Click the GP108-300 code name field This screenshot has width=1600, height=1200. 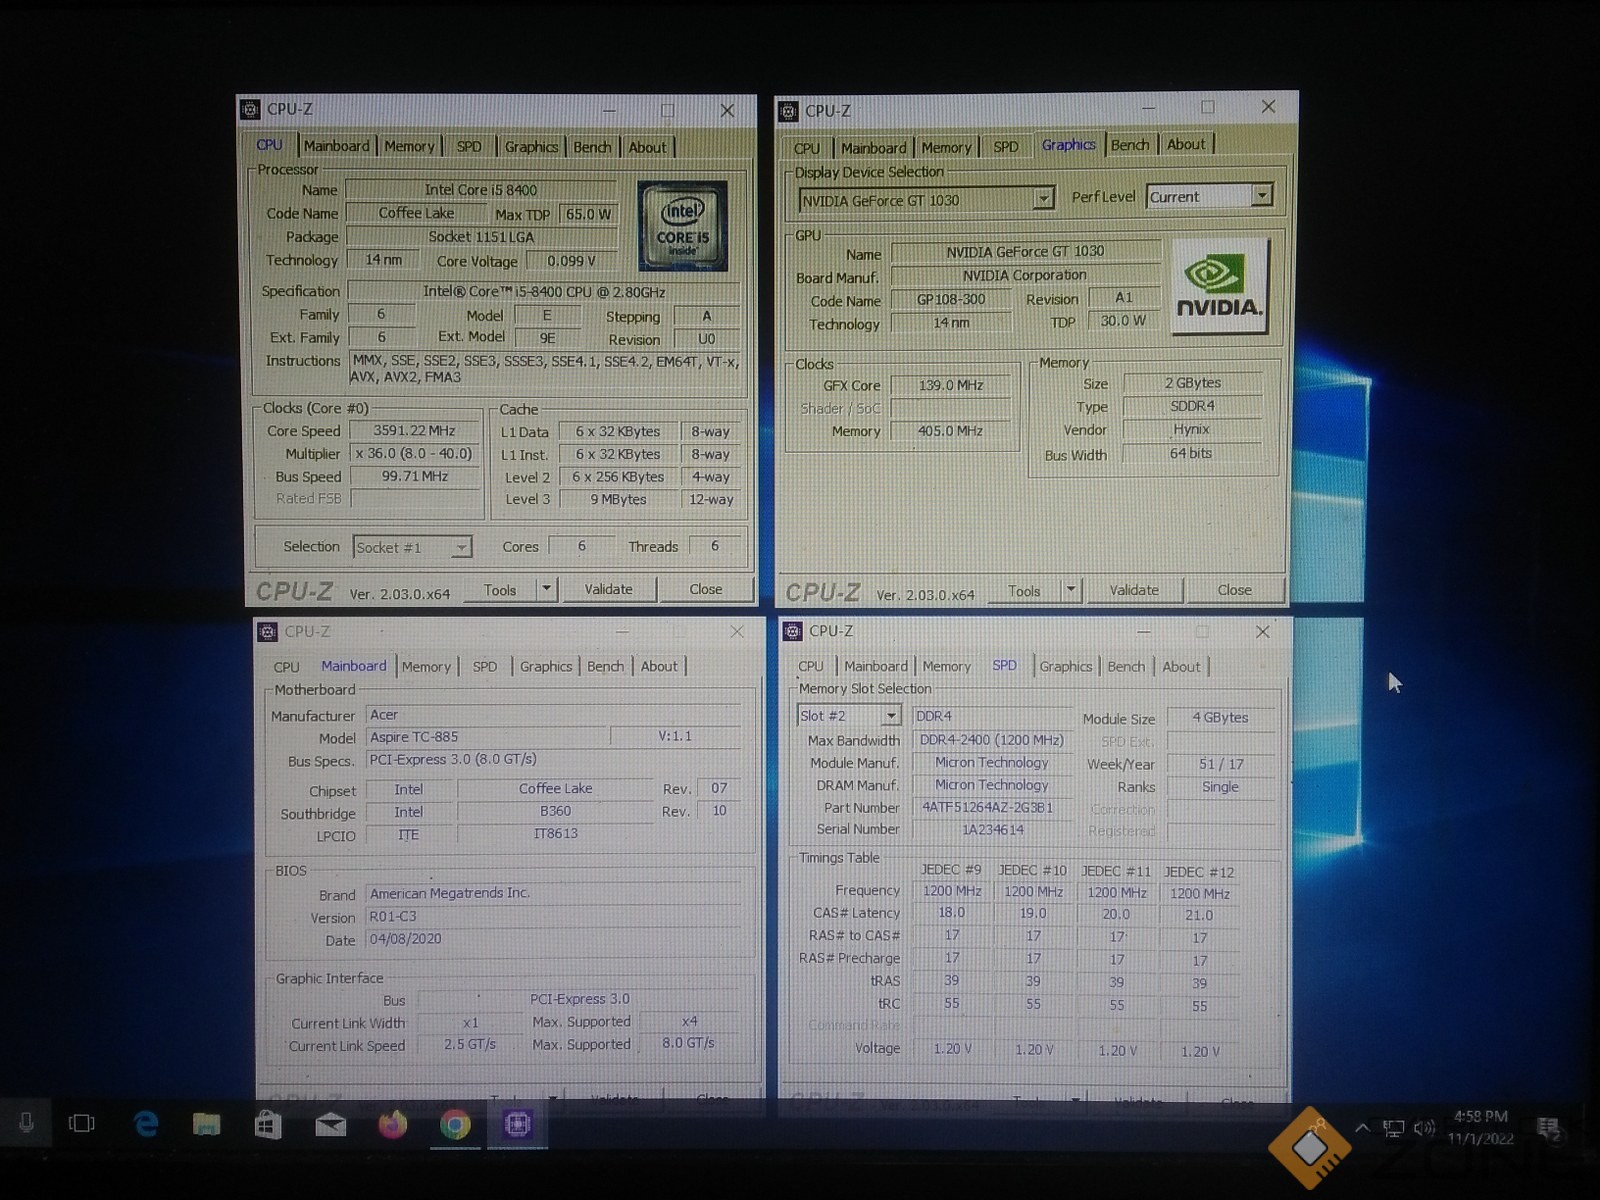951,299
